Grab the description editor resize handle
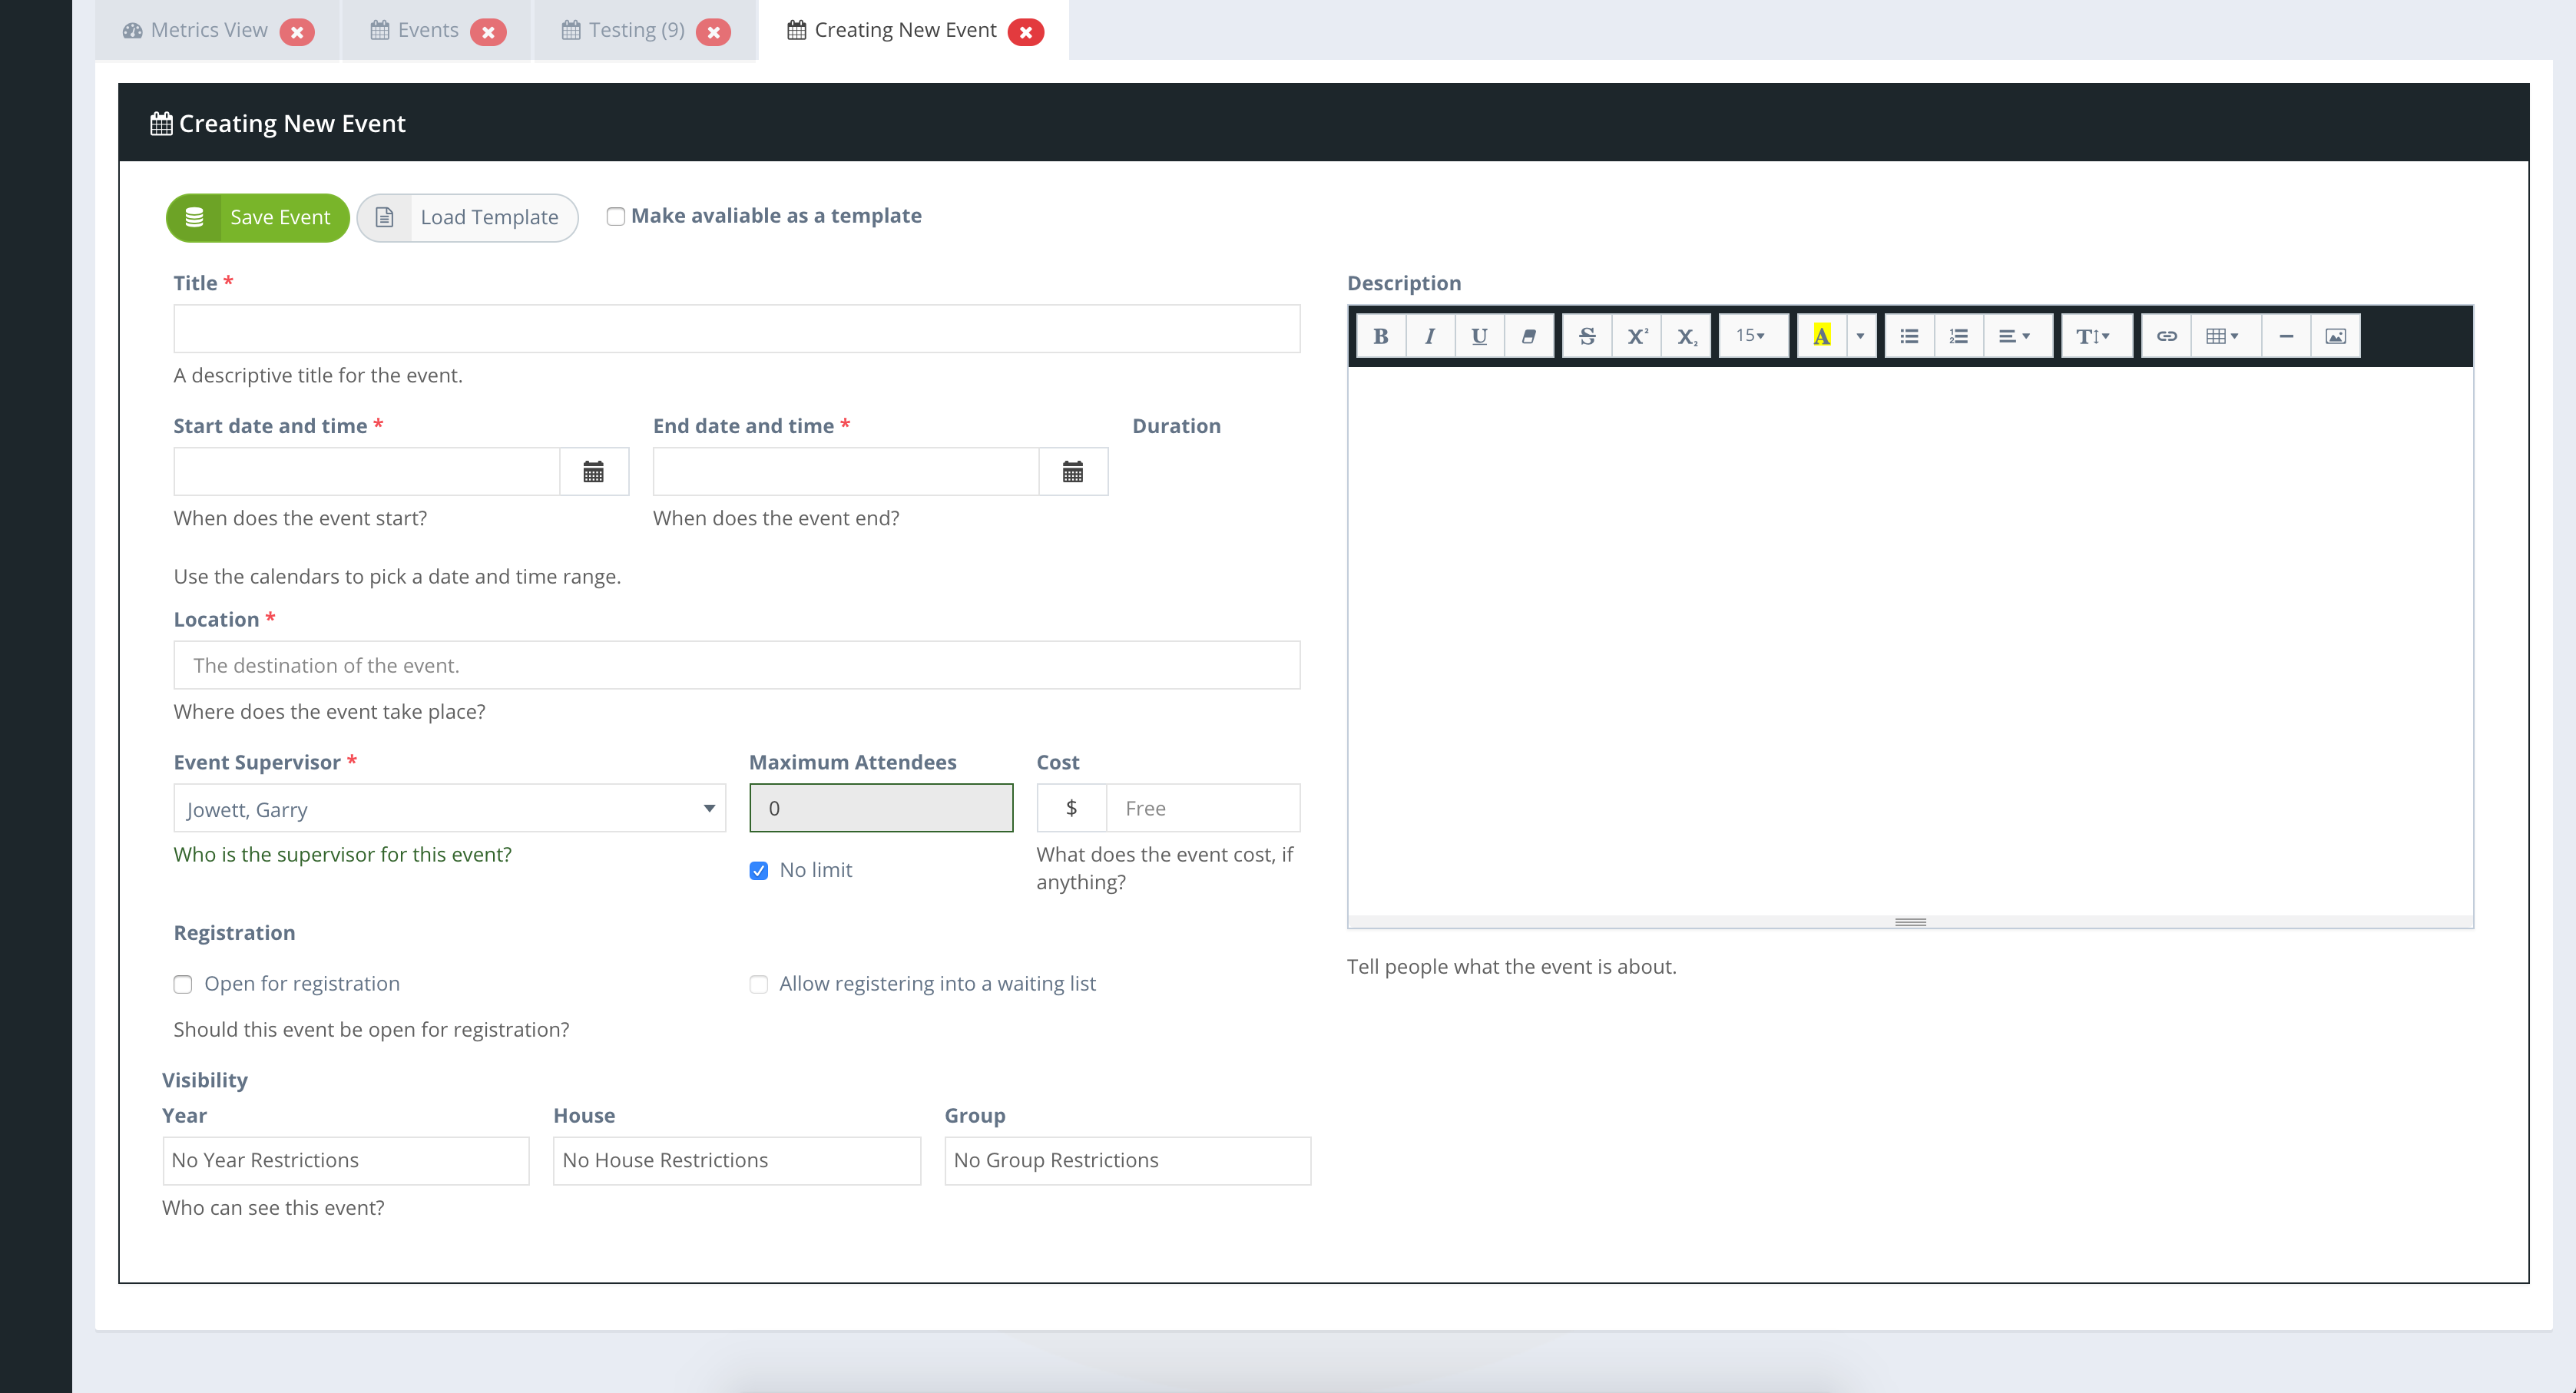This screenshot has width=2576, height=1393. click(x=1910, y=922)
